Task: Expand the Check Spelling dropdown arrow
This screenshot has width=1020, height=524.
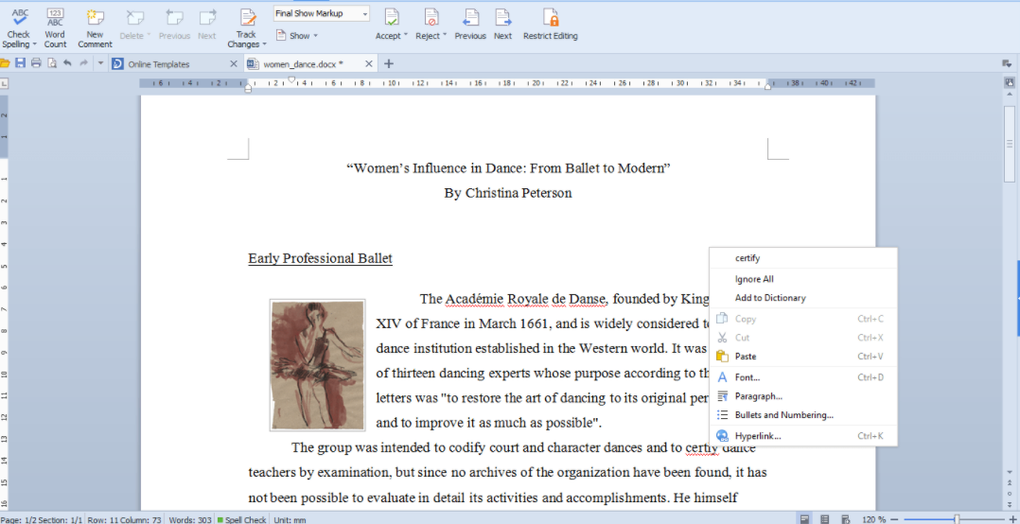Action: [34, 45]
